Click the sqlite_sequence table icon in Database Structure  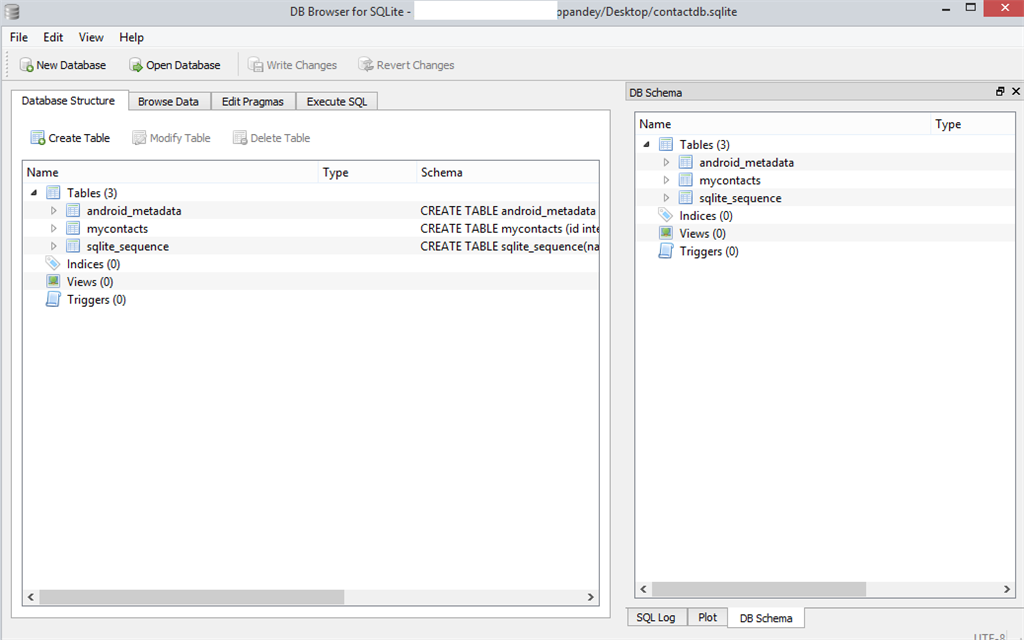(73, 246)
